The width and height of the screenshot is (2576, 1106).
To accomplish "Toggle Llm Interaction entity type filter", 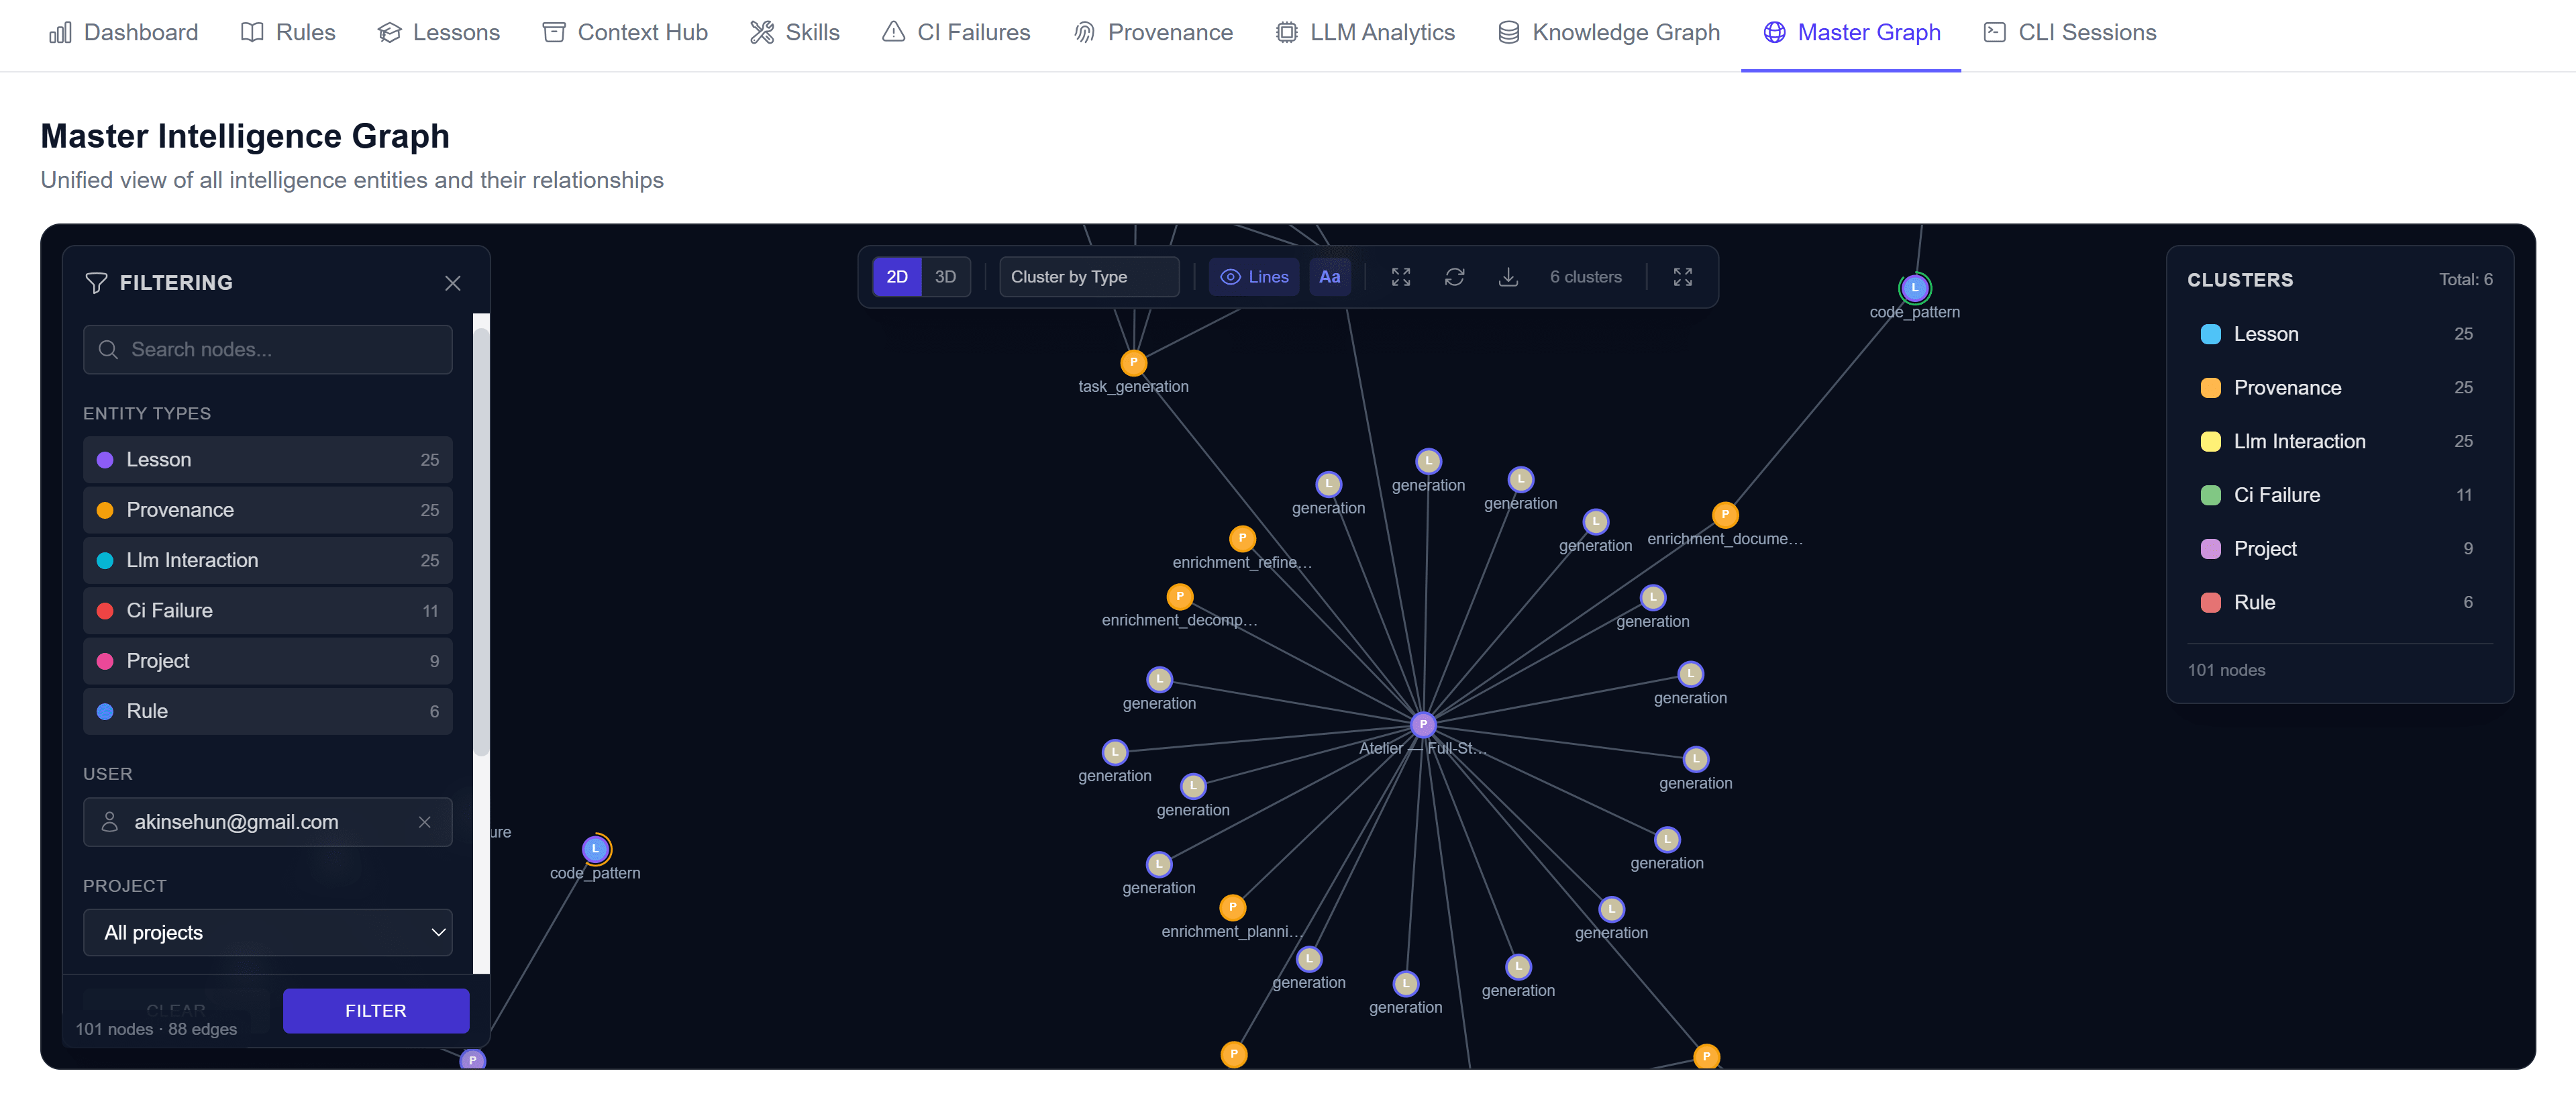I will 268,560.
